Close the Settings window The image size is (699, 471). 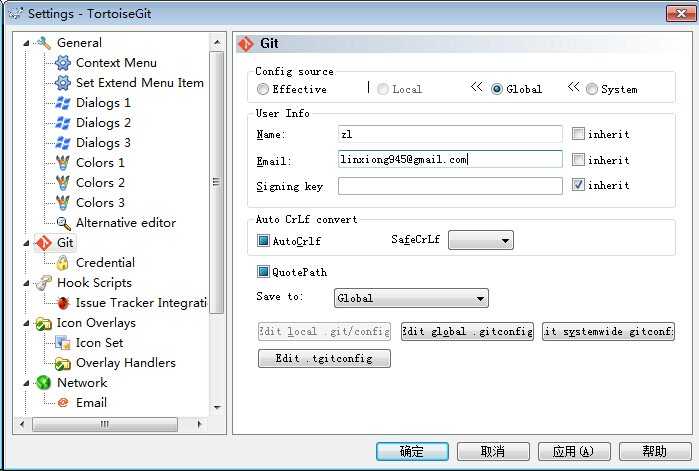pyautogui.click(x=680, y=13)
